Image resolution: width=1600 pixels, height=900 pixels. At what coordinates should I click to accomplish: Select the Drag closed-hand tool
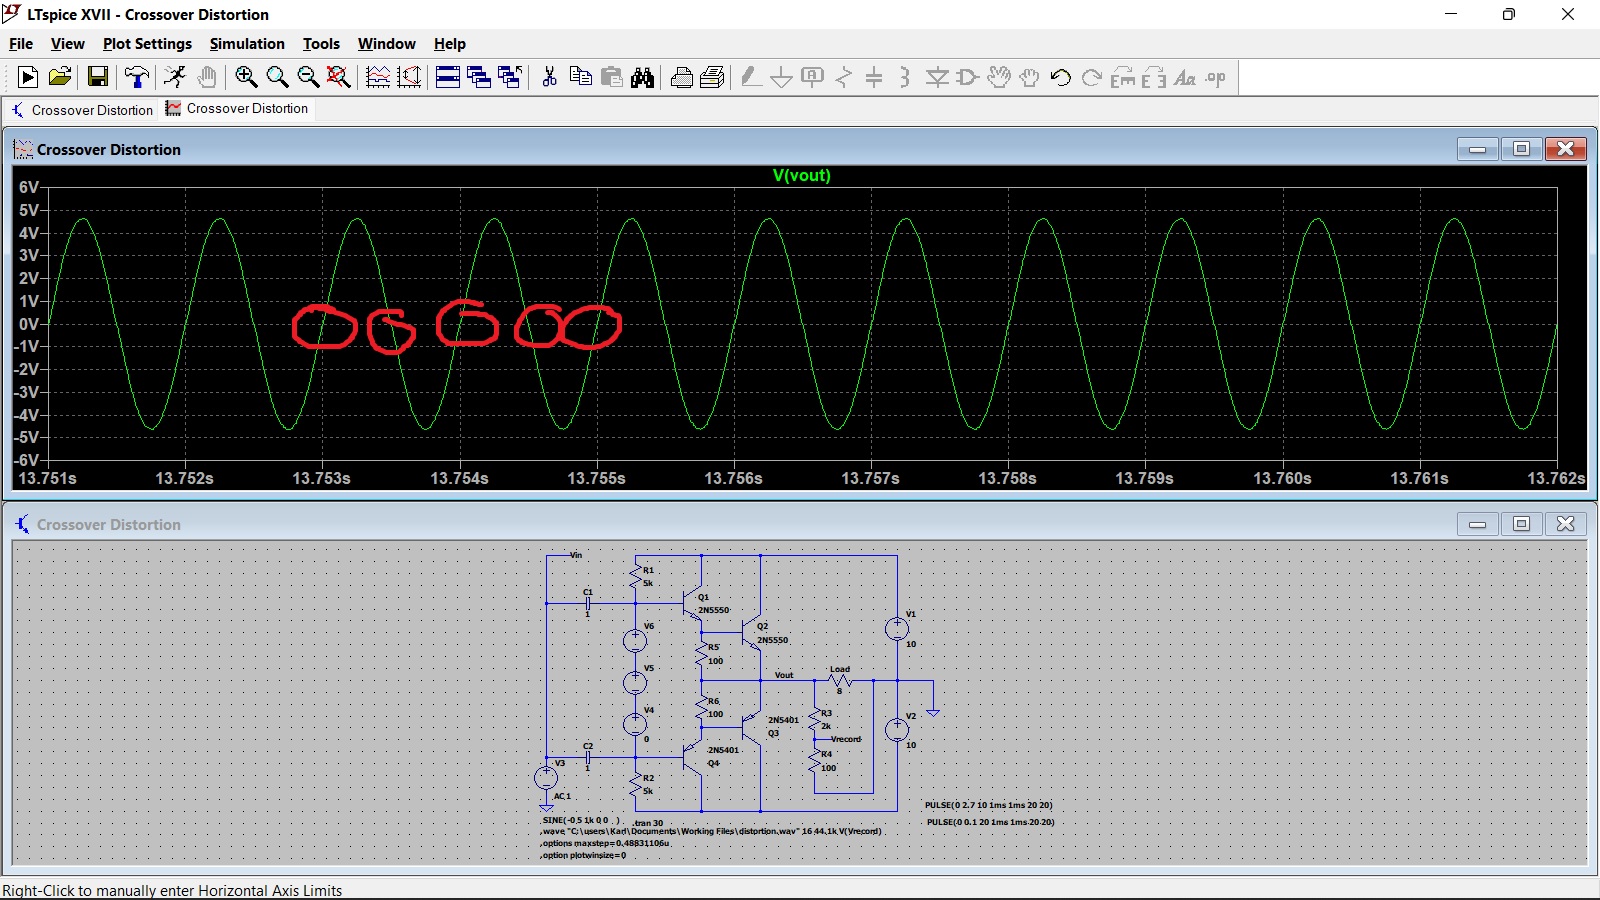(1029, 77)
